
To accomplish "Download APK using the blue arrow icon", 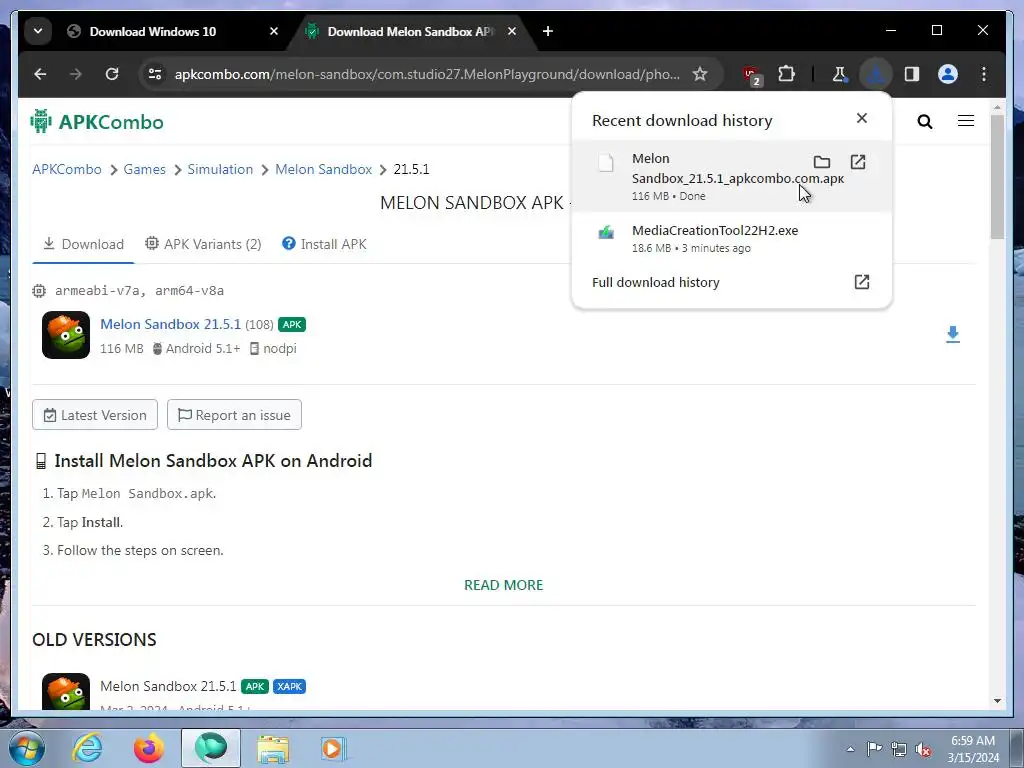I will pos(953,334).
